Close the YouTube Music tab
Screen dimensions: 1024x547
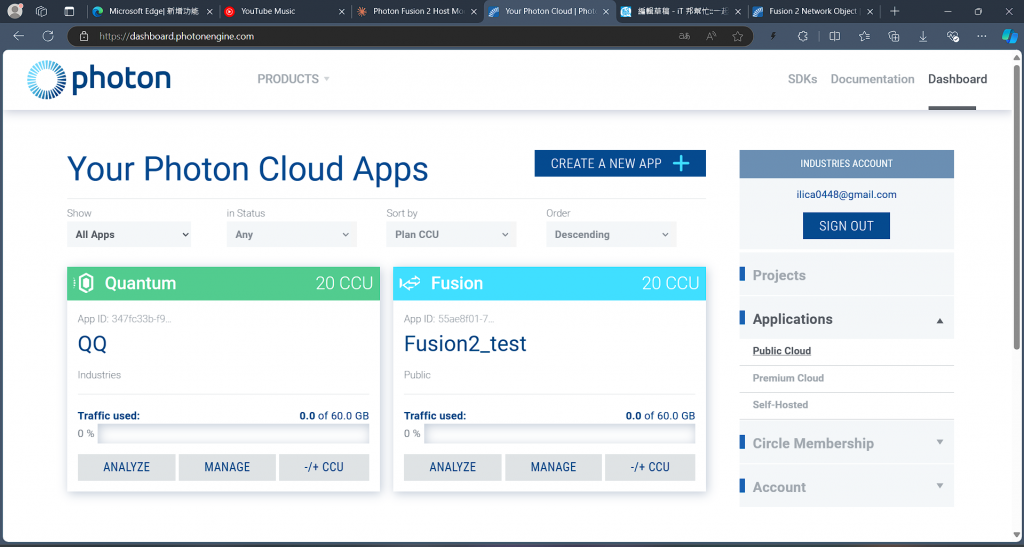tap(342, 11)
